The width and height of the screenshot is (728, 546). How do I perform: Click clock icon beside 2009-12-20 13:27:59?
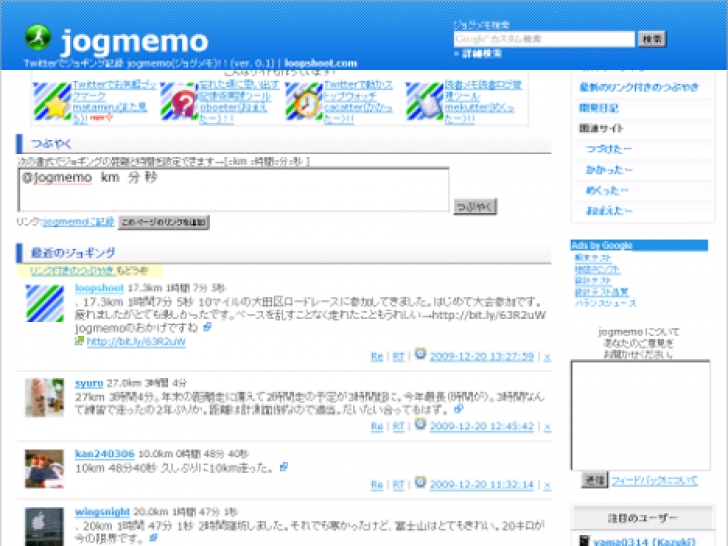[x=420, y=354]
